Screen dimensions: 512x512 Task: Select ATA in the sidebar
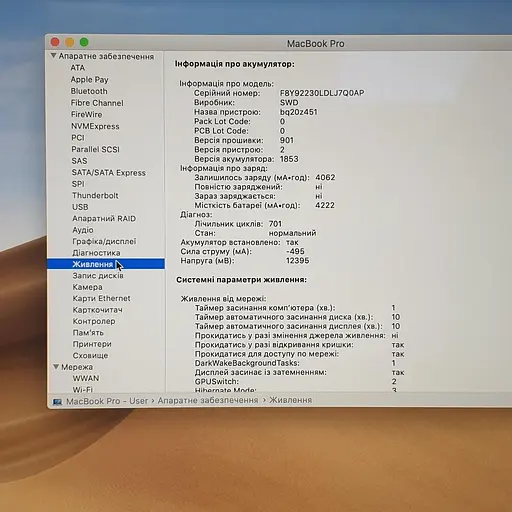tap(78, 68)
